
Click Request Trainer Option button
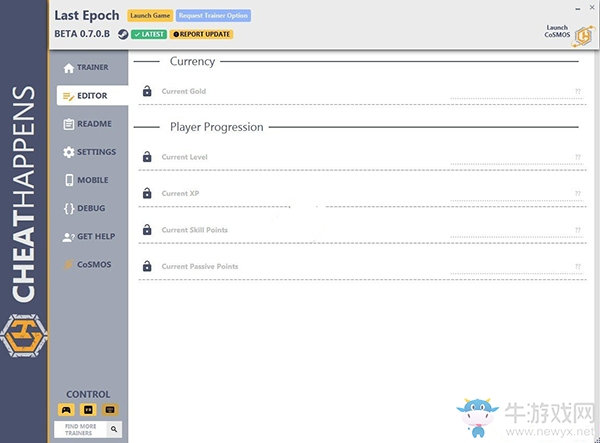tap(213, 16)
